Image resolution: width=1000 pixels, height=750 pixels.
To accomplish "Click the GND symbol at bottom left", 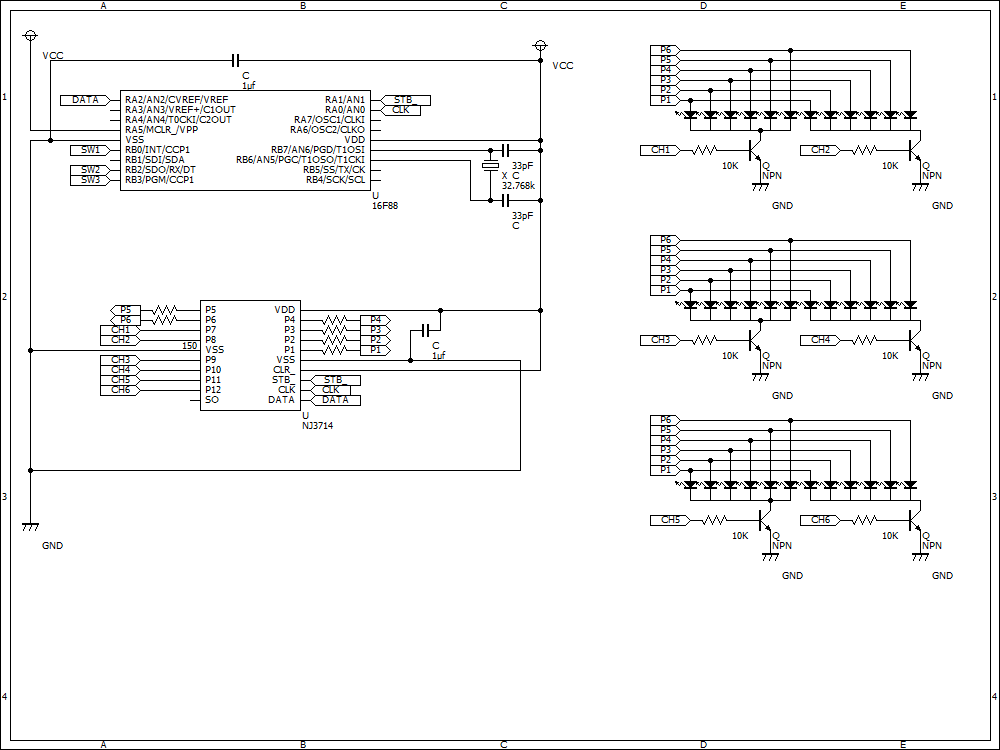I will coord(30,527).
